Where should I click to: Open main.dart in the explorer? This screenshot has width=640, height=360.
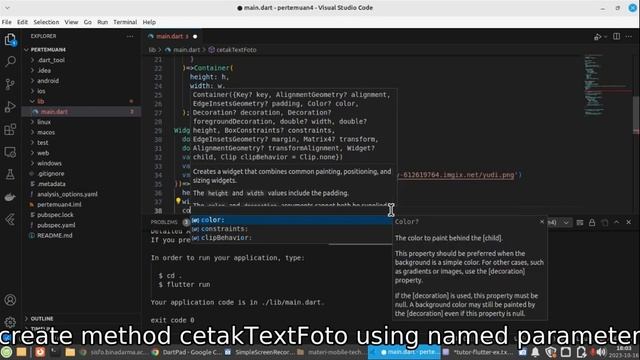81,111
